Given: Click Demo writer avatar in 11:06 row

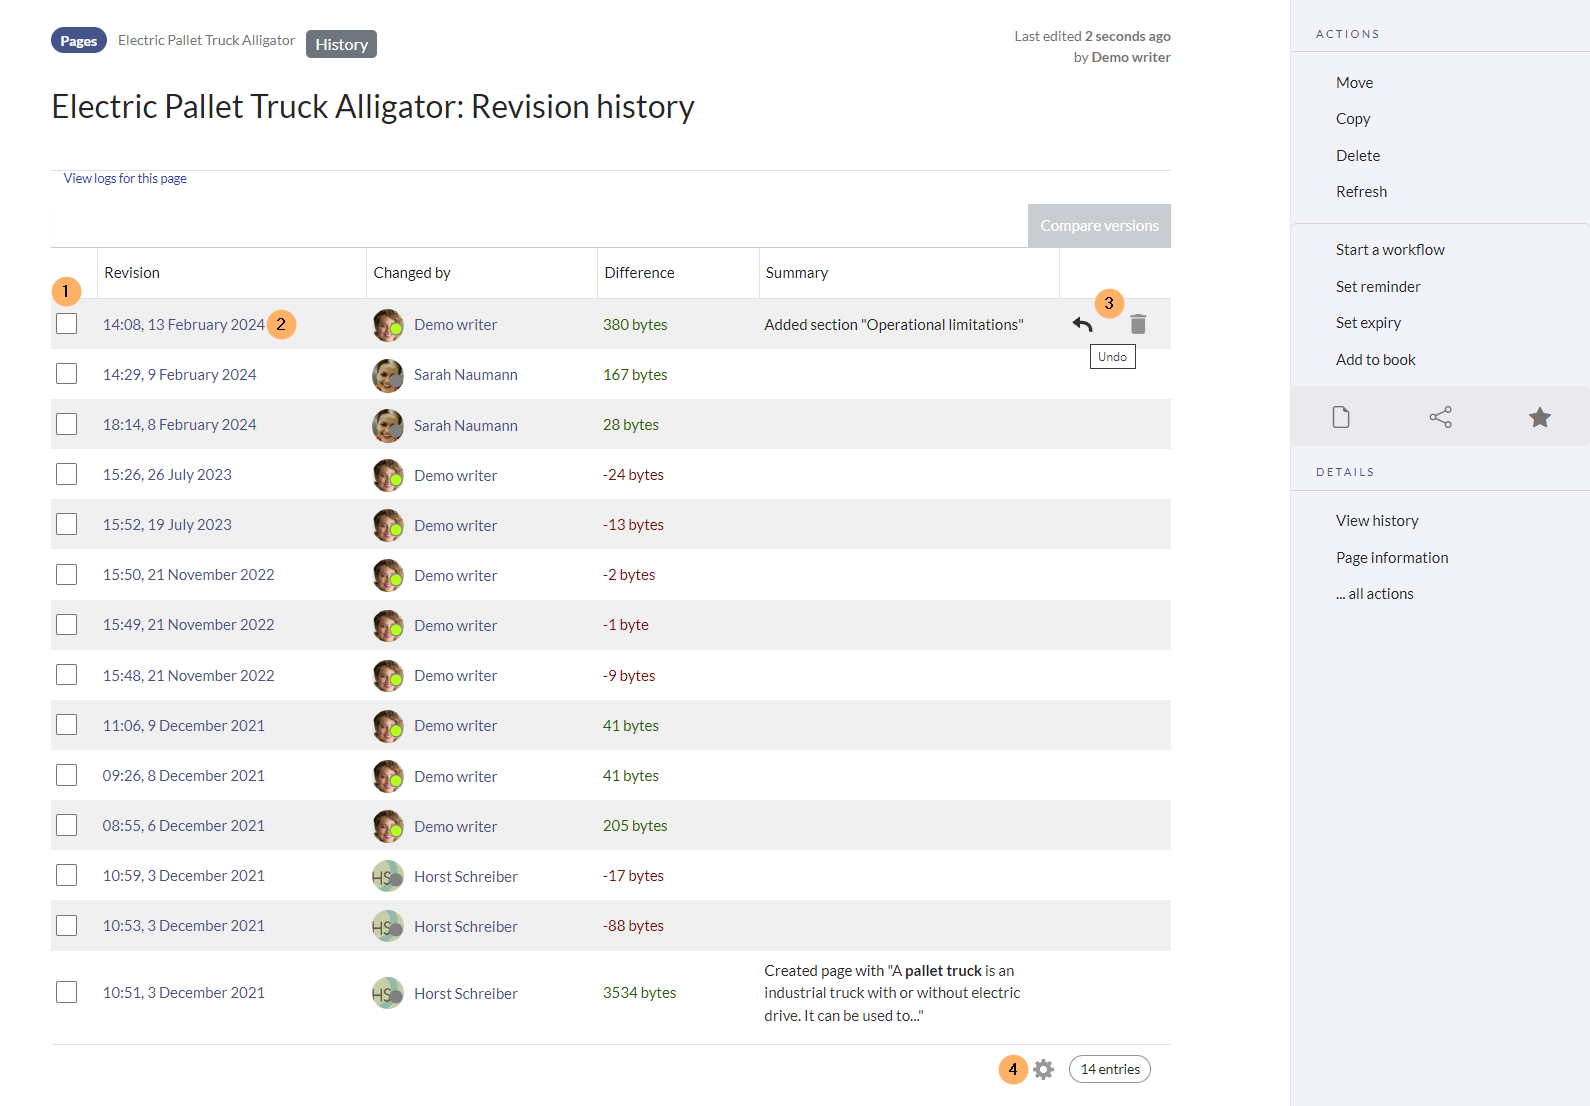Looking at the screenshot, I should point(388,726).
